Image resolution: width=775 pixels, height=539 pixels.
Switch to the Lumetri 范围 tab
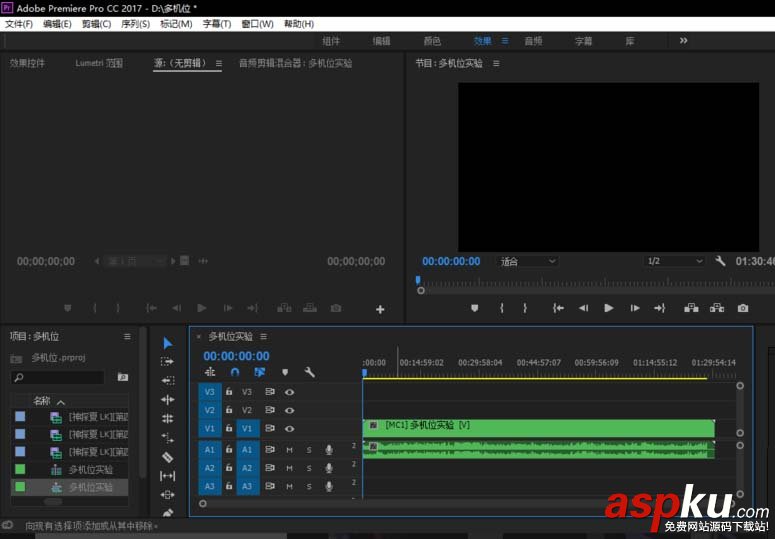pyautogui.click(x=99, y=63)
